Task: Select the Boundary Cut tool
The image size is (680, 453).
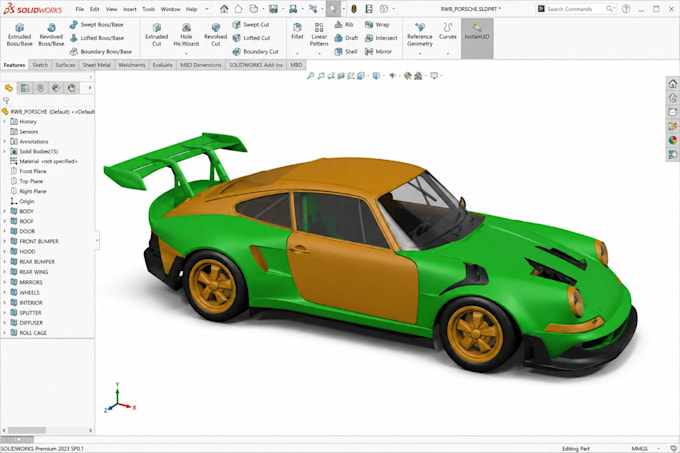Action: click(255, 52)
